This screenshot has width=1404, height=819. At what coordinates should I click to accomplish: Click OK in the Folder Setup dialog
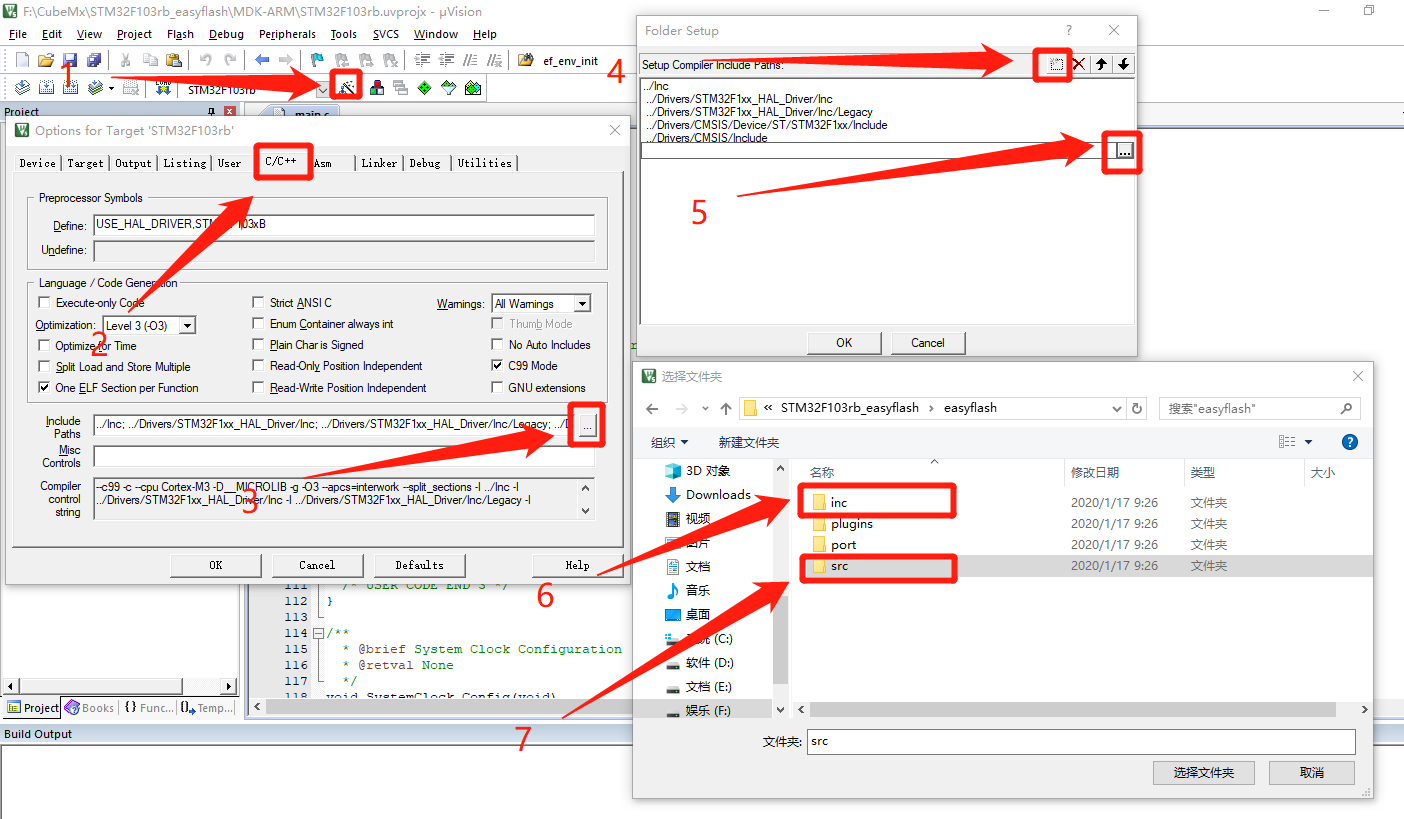(x=843, y=342)
